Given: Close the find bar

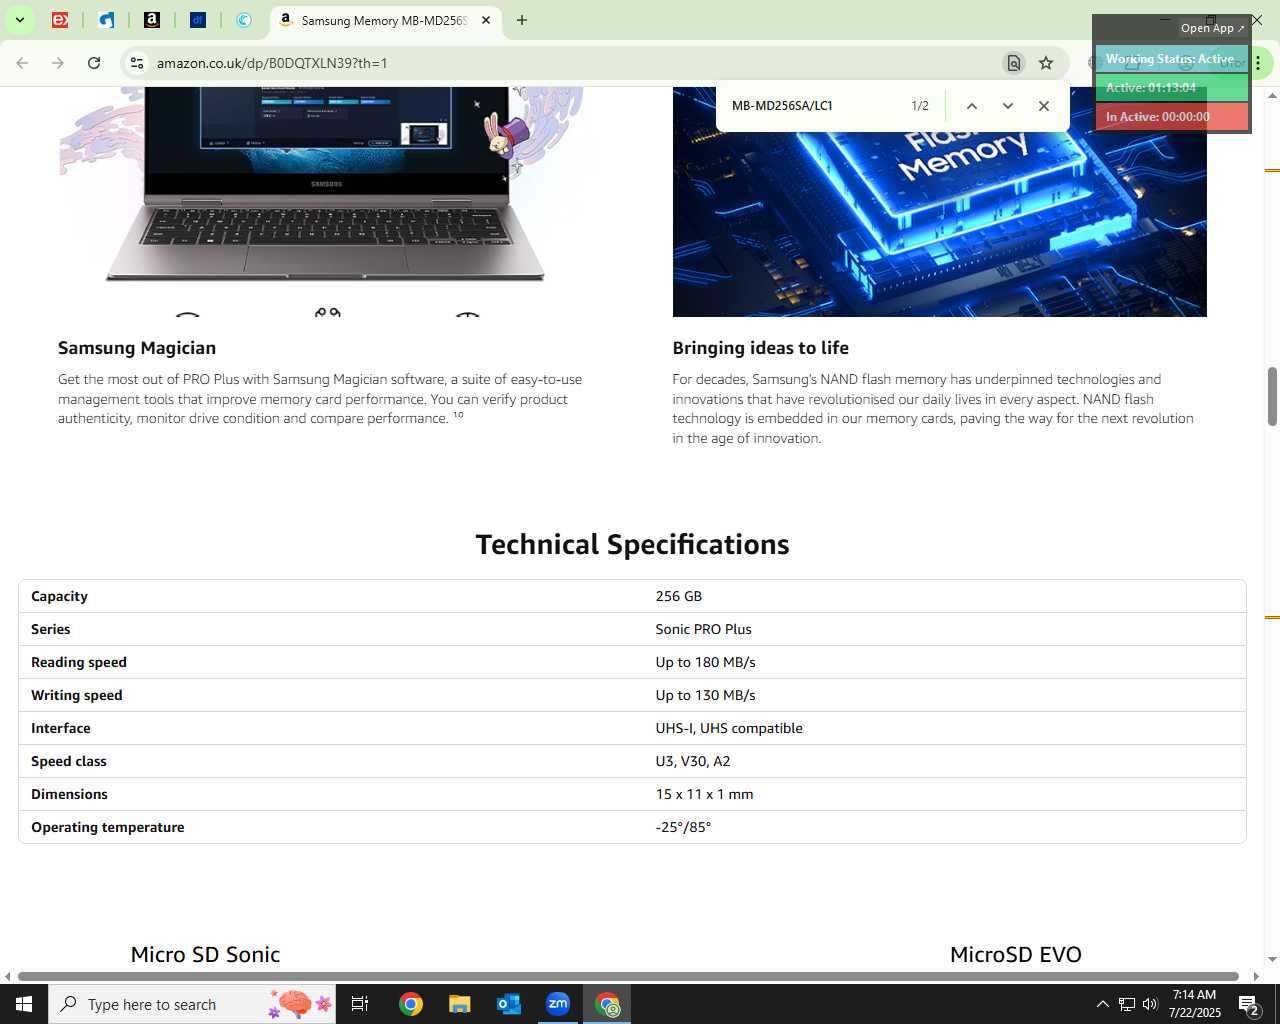Looking at the screenshot, I should click(x=1043, y=106).
